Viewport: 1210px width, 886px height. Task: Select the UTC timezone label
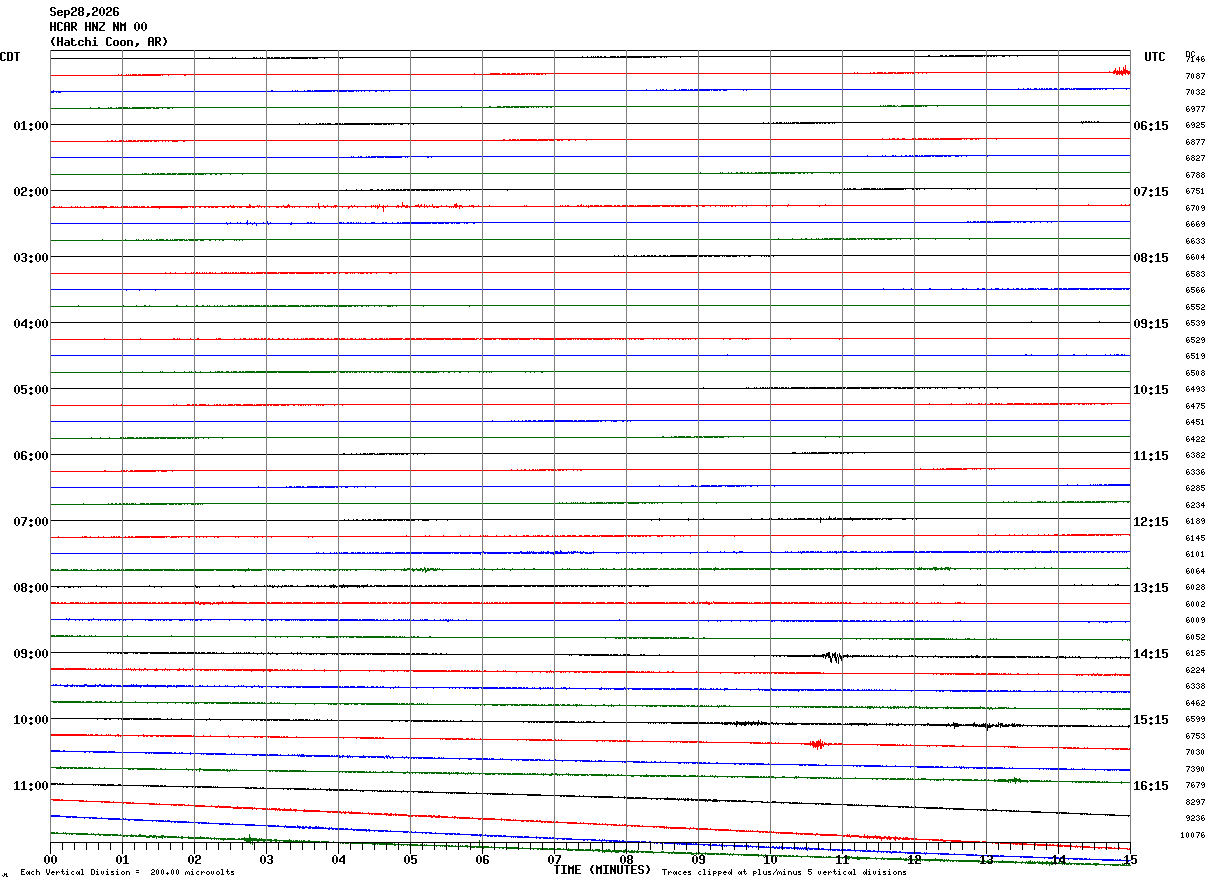tap(1155, 57)
